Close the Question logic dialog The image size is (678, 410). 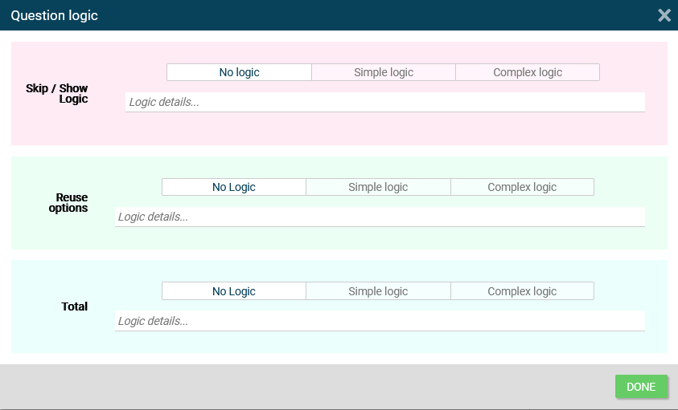[664, 15]
